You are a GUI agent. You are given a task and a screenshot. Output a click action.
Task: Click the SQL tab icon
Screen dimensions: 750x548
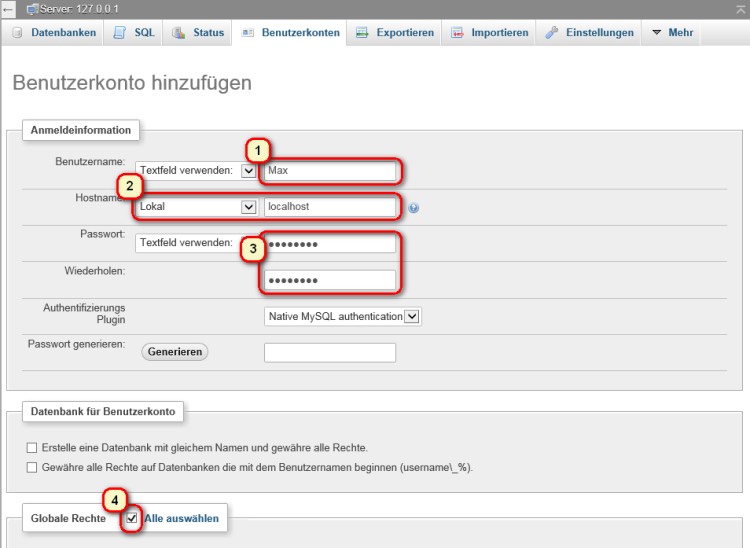coord(119,33)
